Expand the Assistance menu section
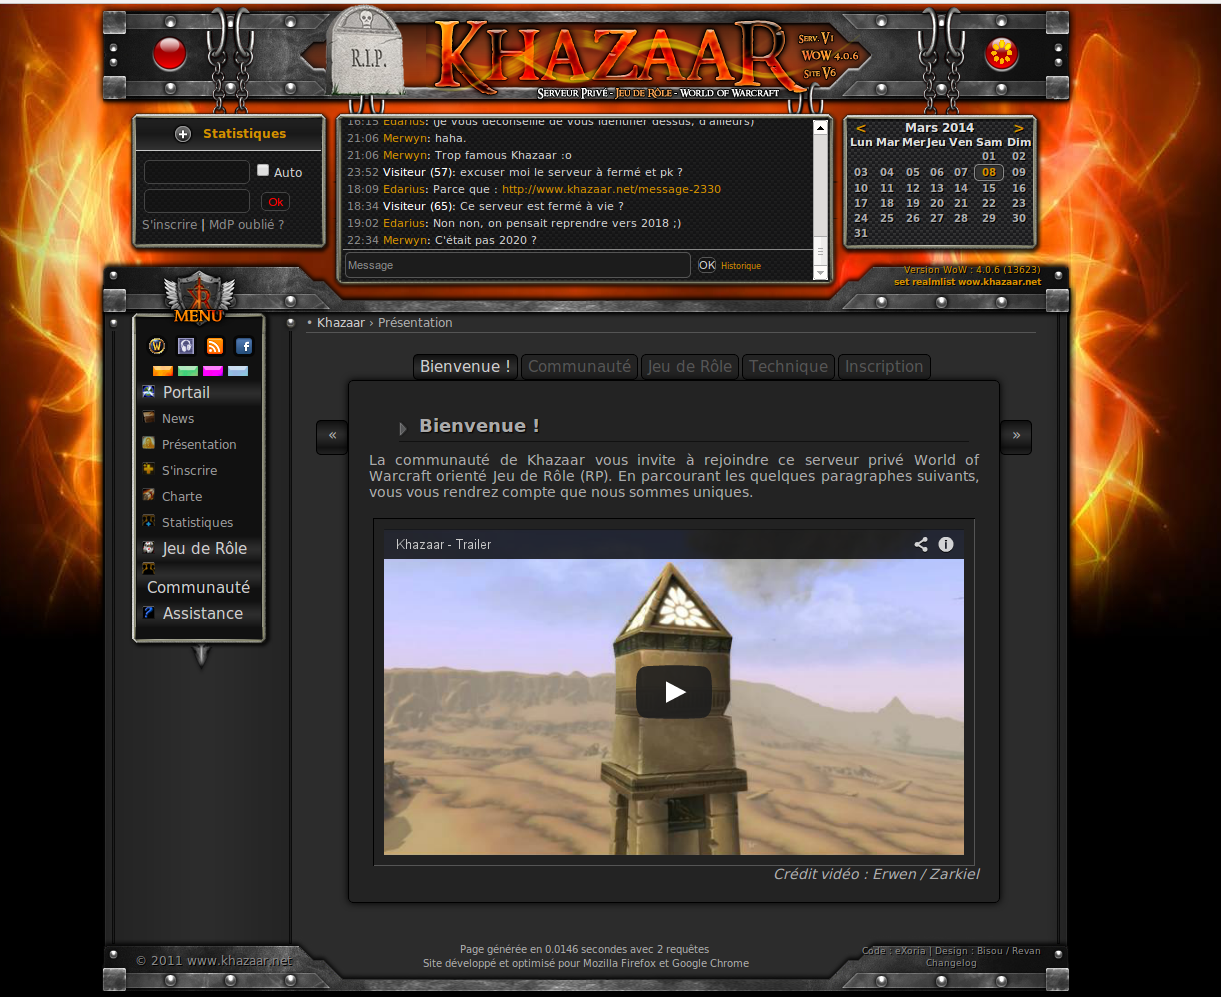Image resolution: width=1221 pixels, height=997 pixels. point(203,613)
